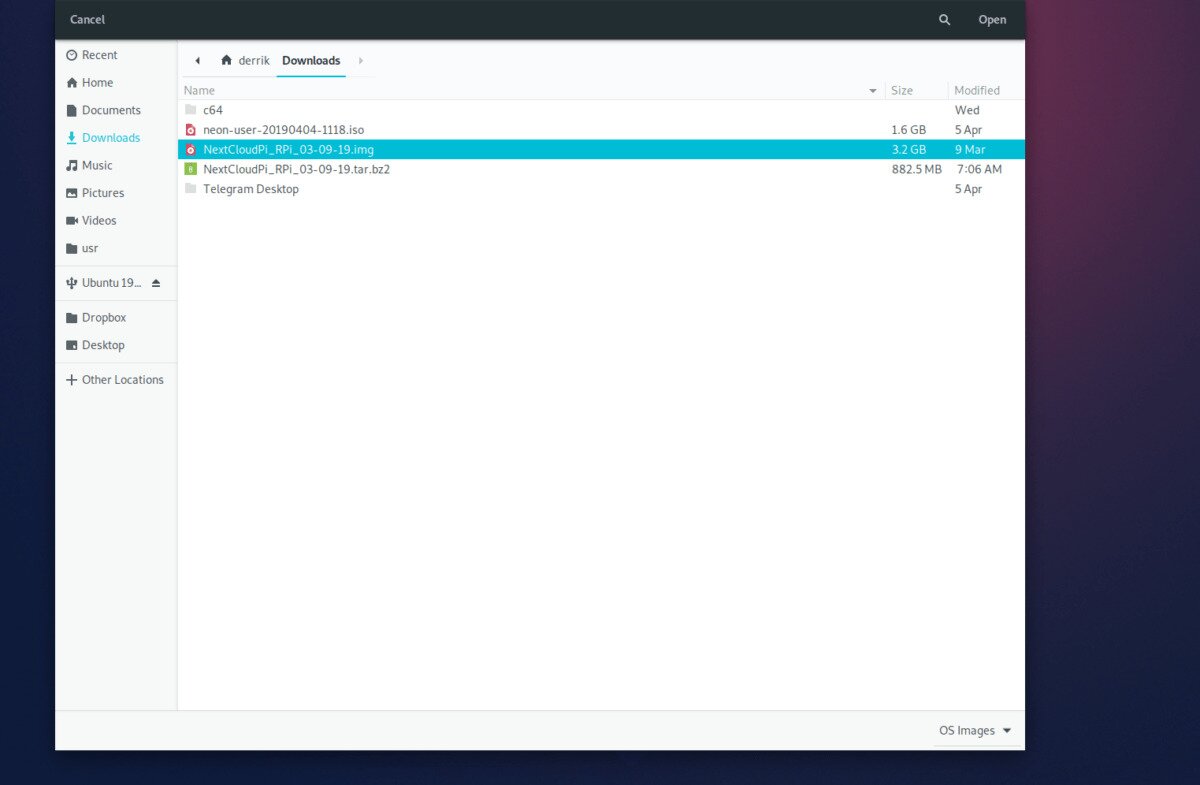Click the Open button
This screenshot has width=1200, height=785.
pos(992,19)
